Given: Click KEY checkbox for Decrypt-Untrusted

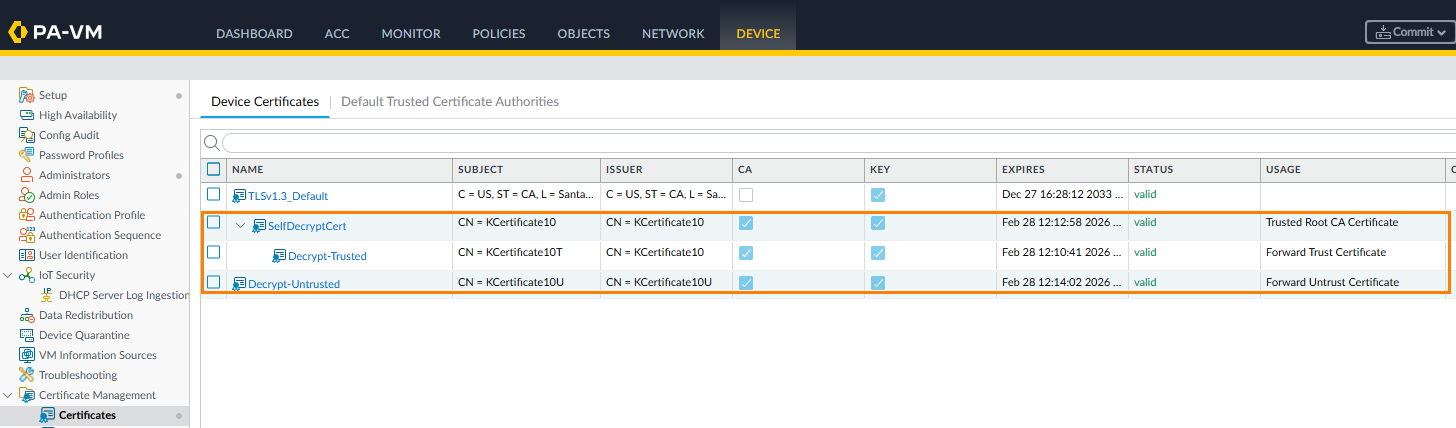Looking at the screenshot, I should [878, 283].
